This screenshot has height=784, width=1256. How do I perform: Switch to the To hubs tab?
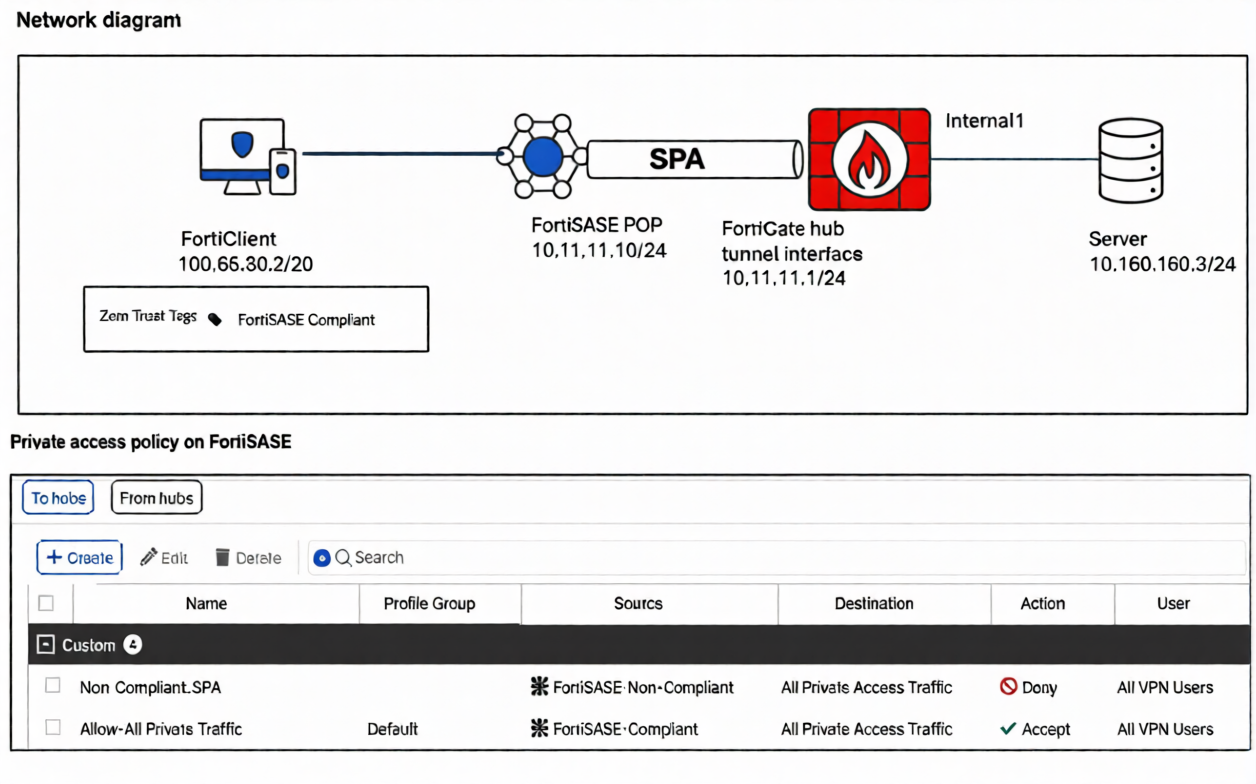pyautogui.click(x=58, y=497)
